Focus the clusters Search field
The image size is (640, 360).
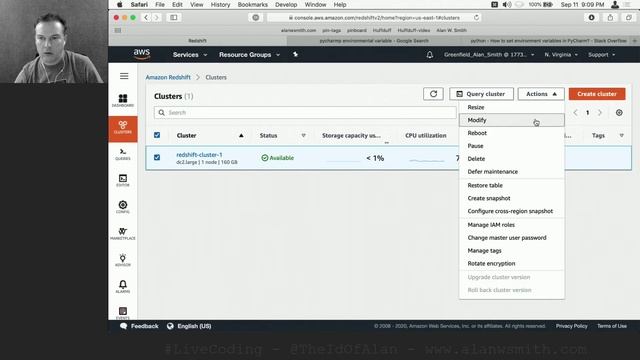305,113
